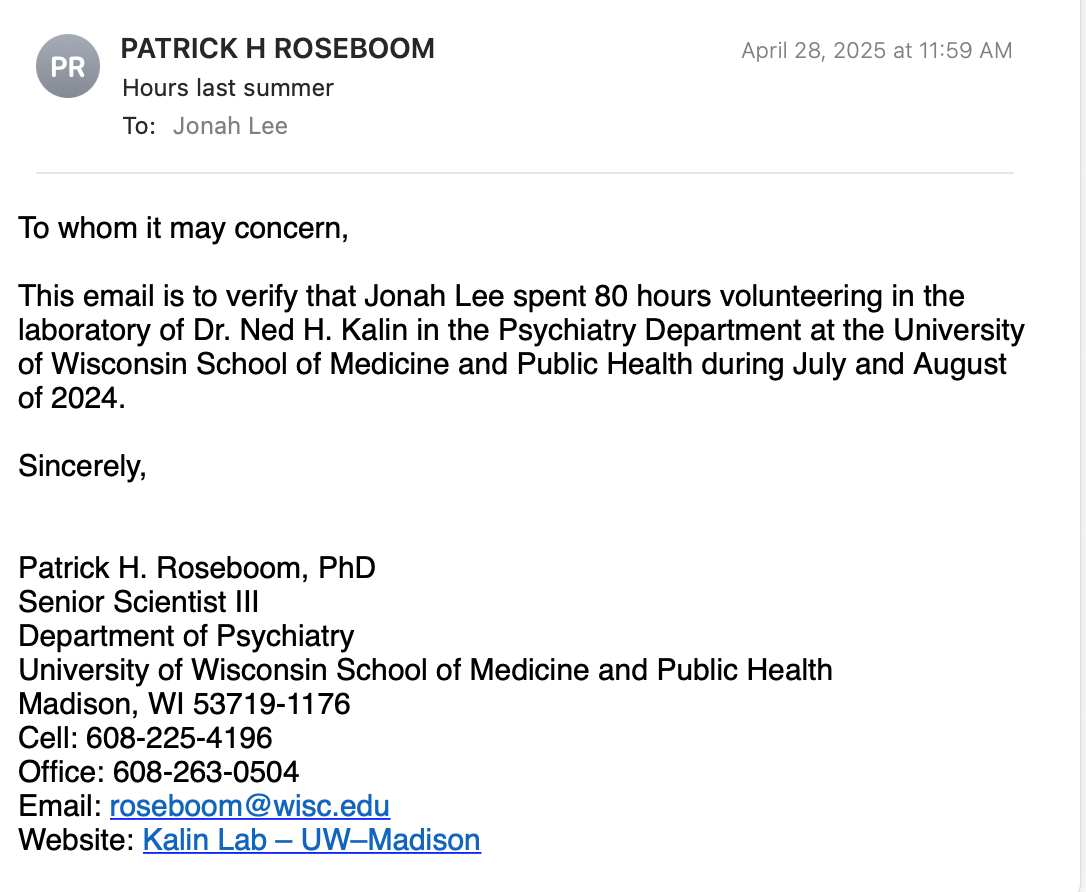Click the Sincerely closing line
This screenshot has width=1086, height=892.
coord(83,466)
